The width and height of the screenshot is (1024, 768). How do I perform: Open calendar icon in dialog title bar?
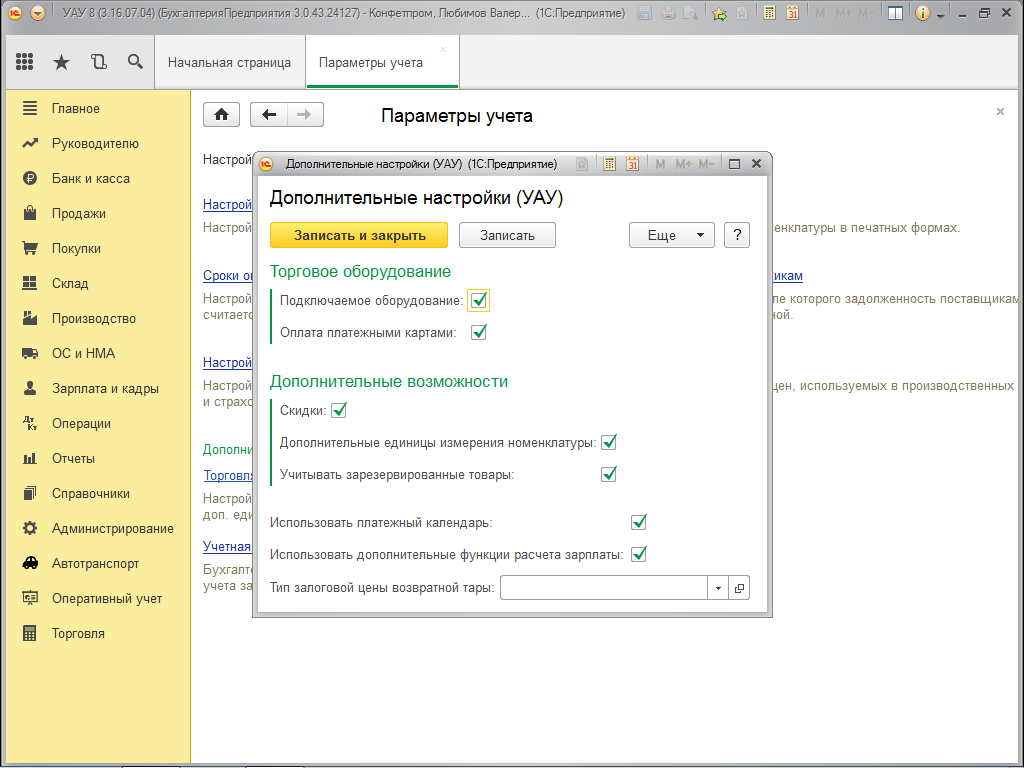632,164
